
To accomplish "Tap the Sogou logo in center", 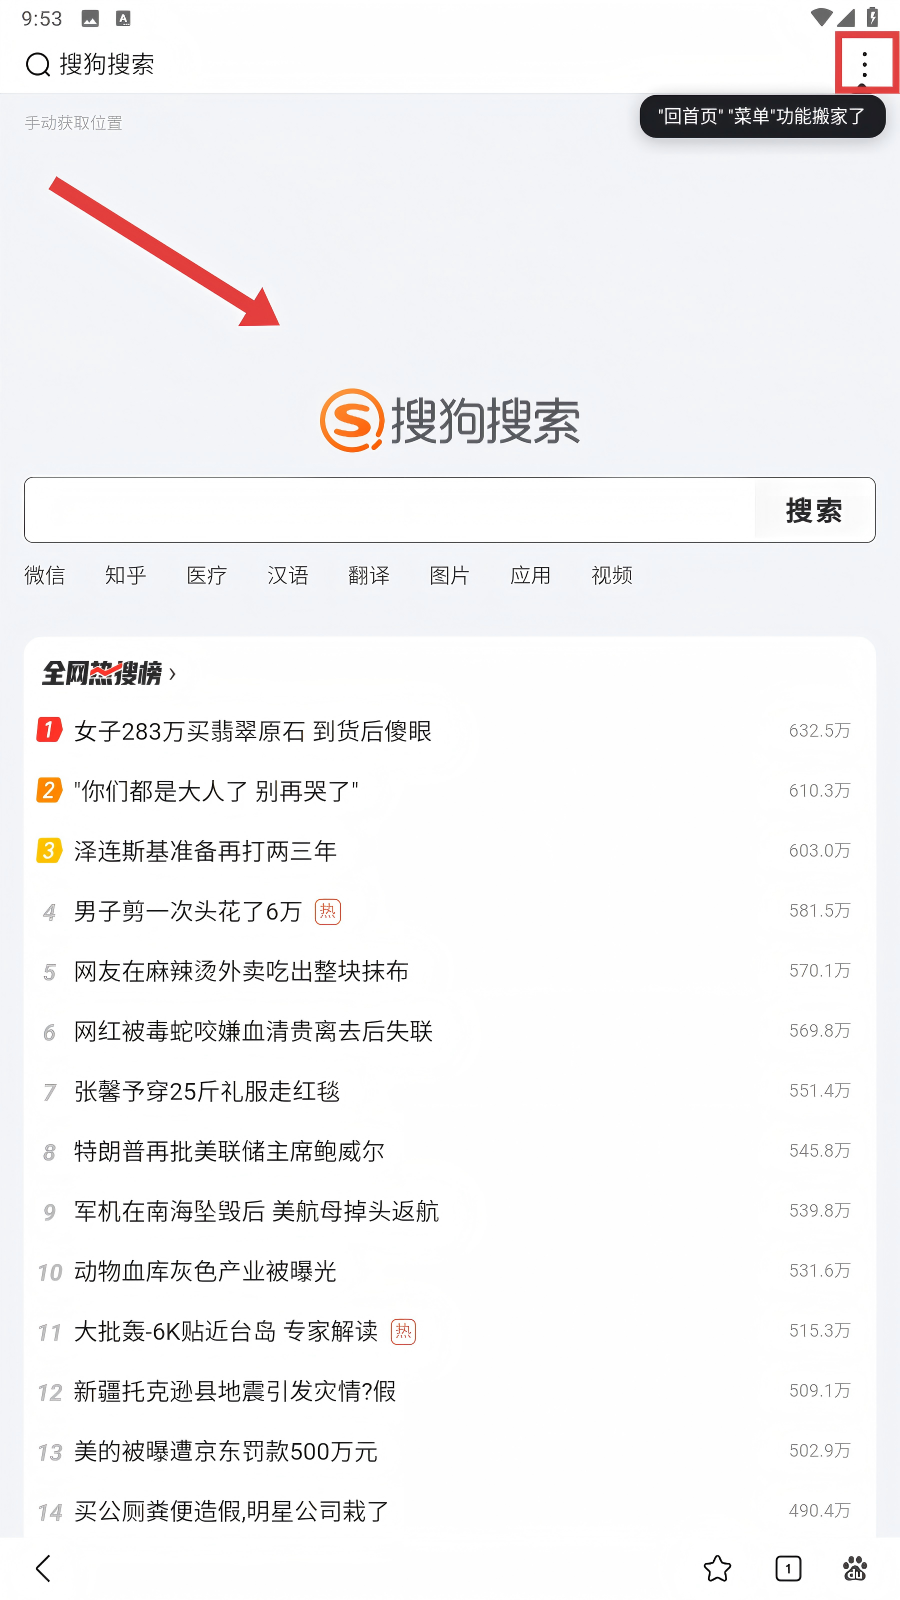I will tap(450, 420).
